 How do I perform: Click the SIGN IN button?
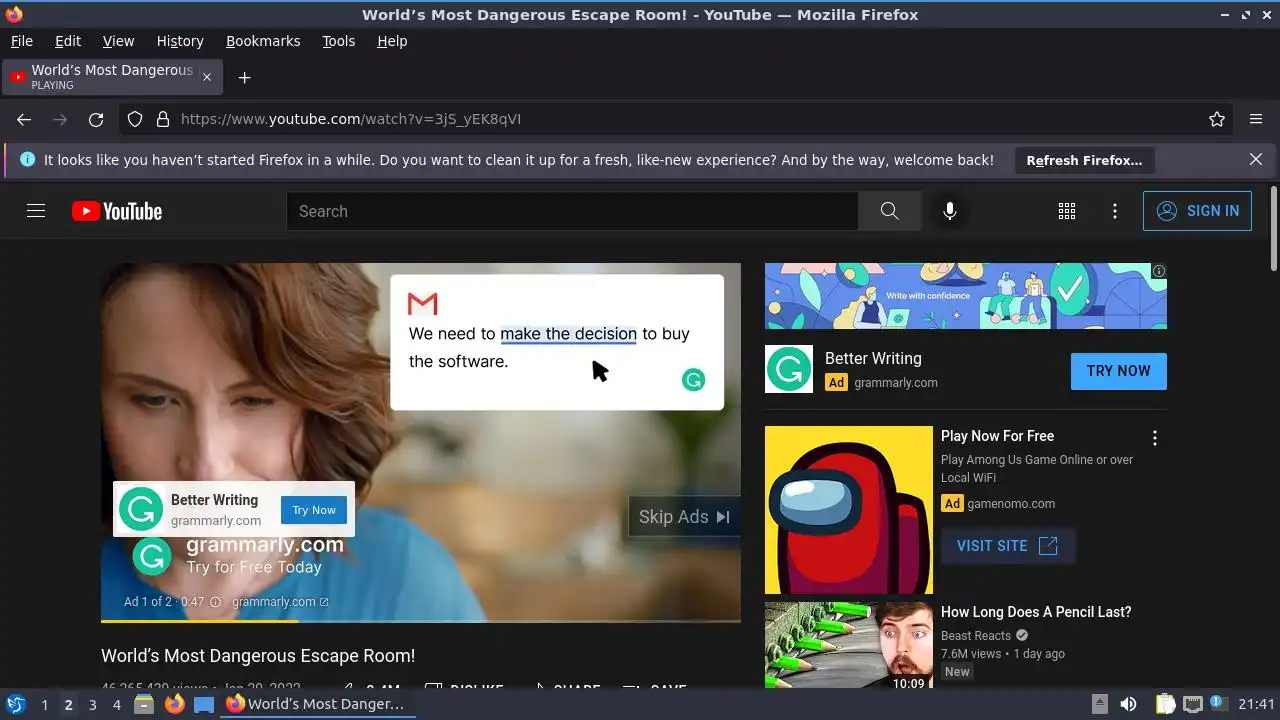click(x=1197, y=211)
